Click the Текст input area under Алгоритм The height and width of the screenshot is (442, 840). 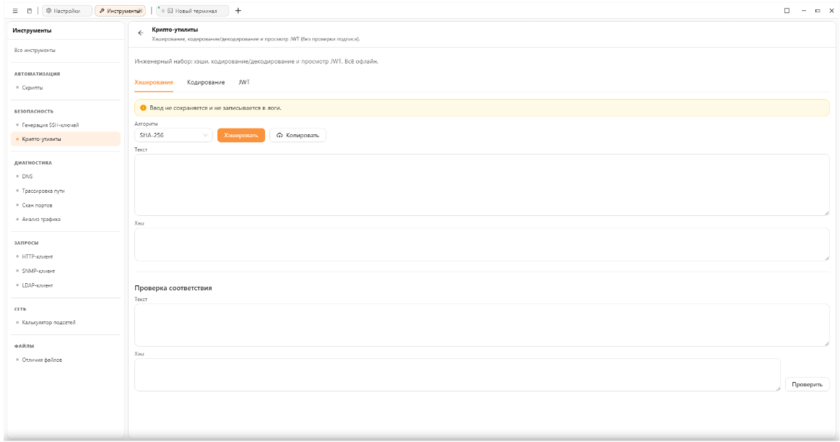pos(481,183)
